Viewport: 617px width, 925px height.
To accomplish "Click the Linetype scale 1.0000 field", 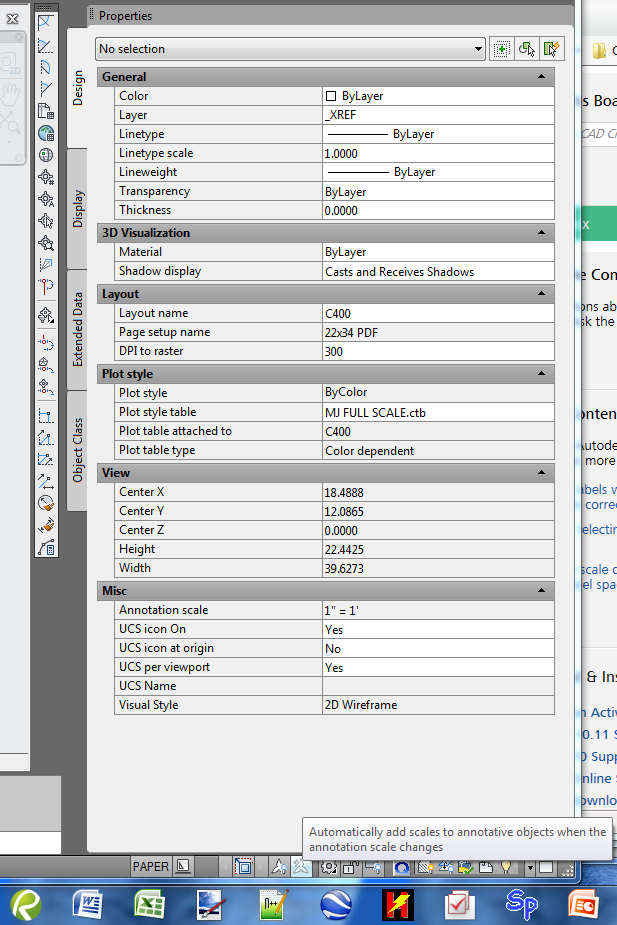I will click(438, 153).
